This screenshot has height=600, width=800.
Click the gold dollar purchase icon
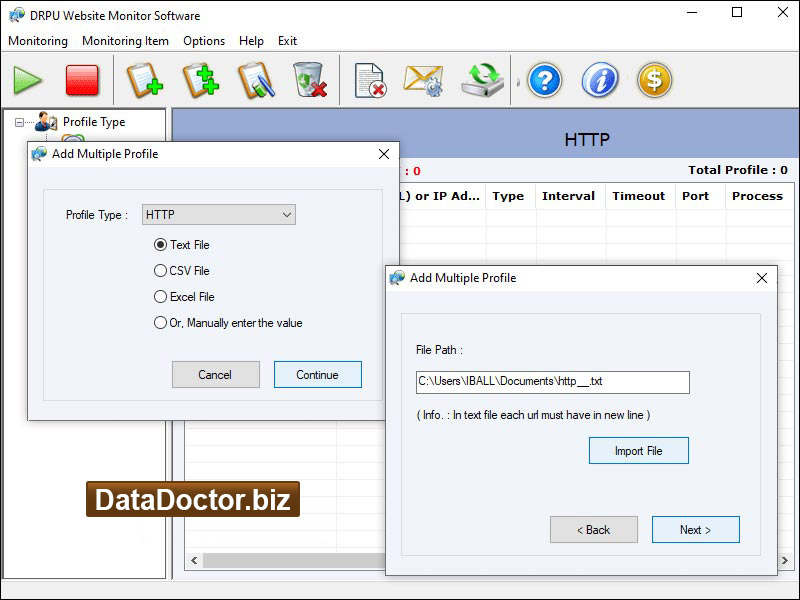[x=655, y=80]
